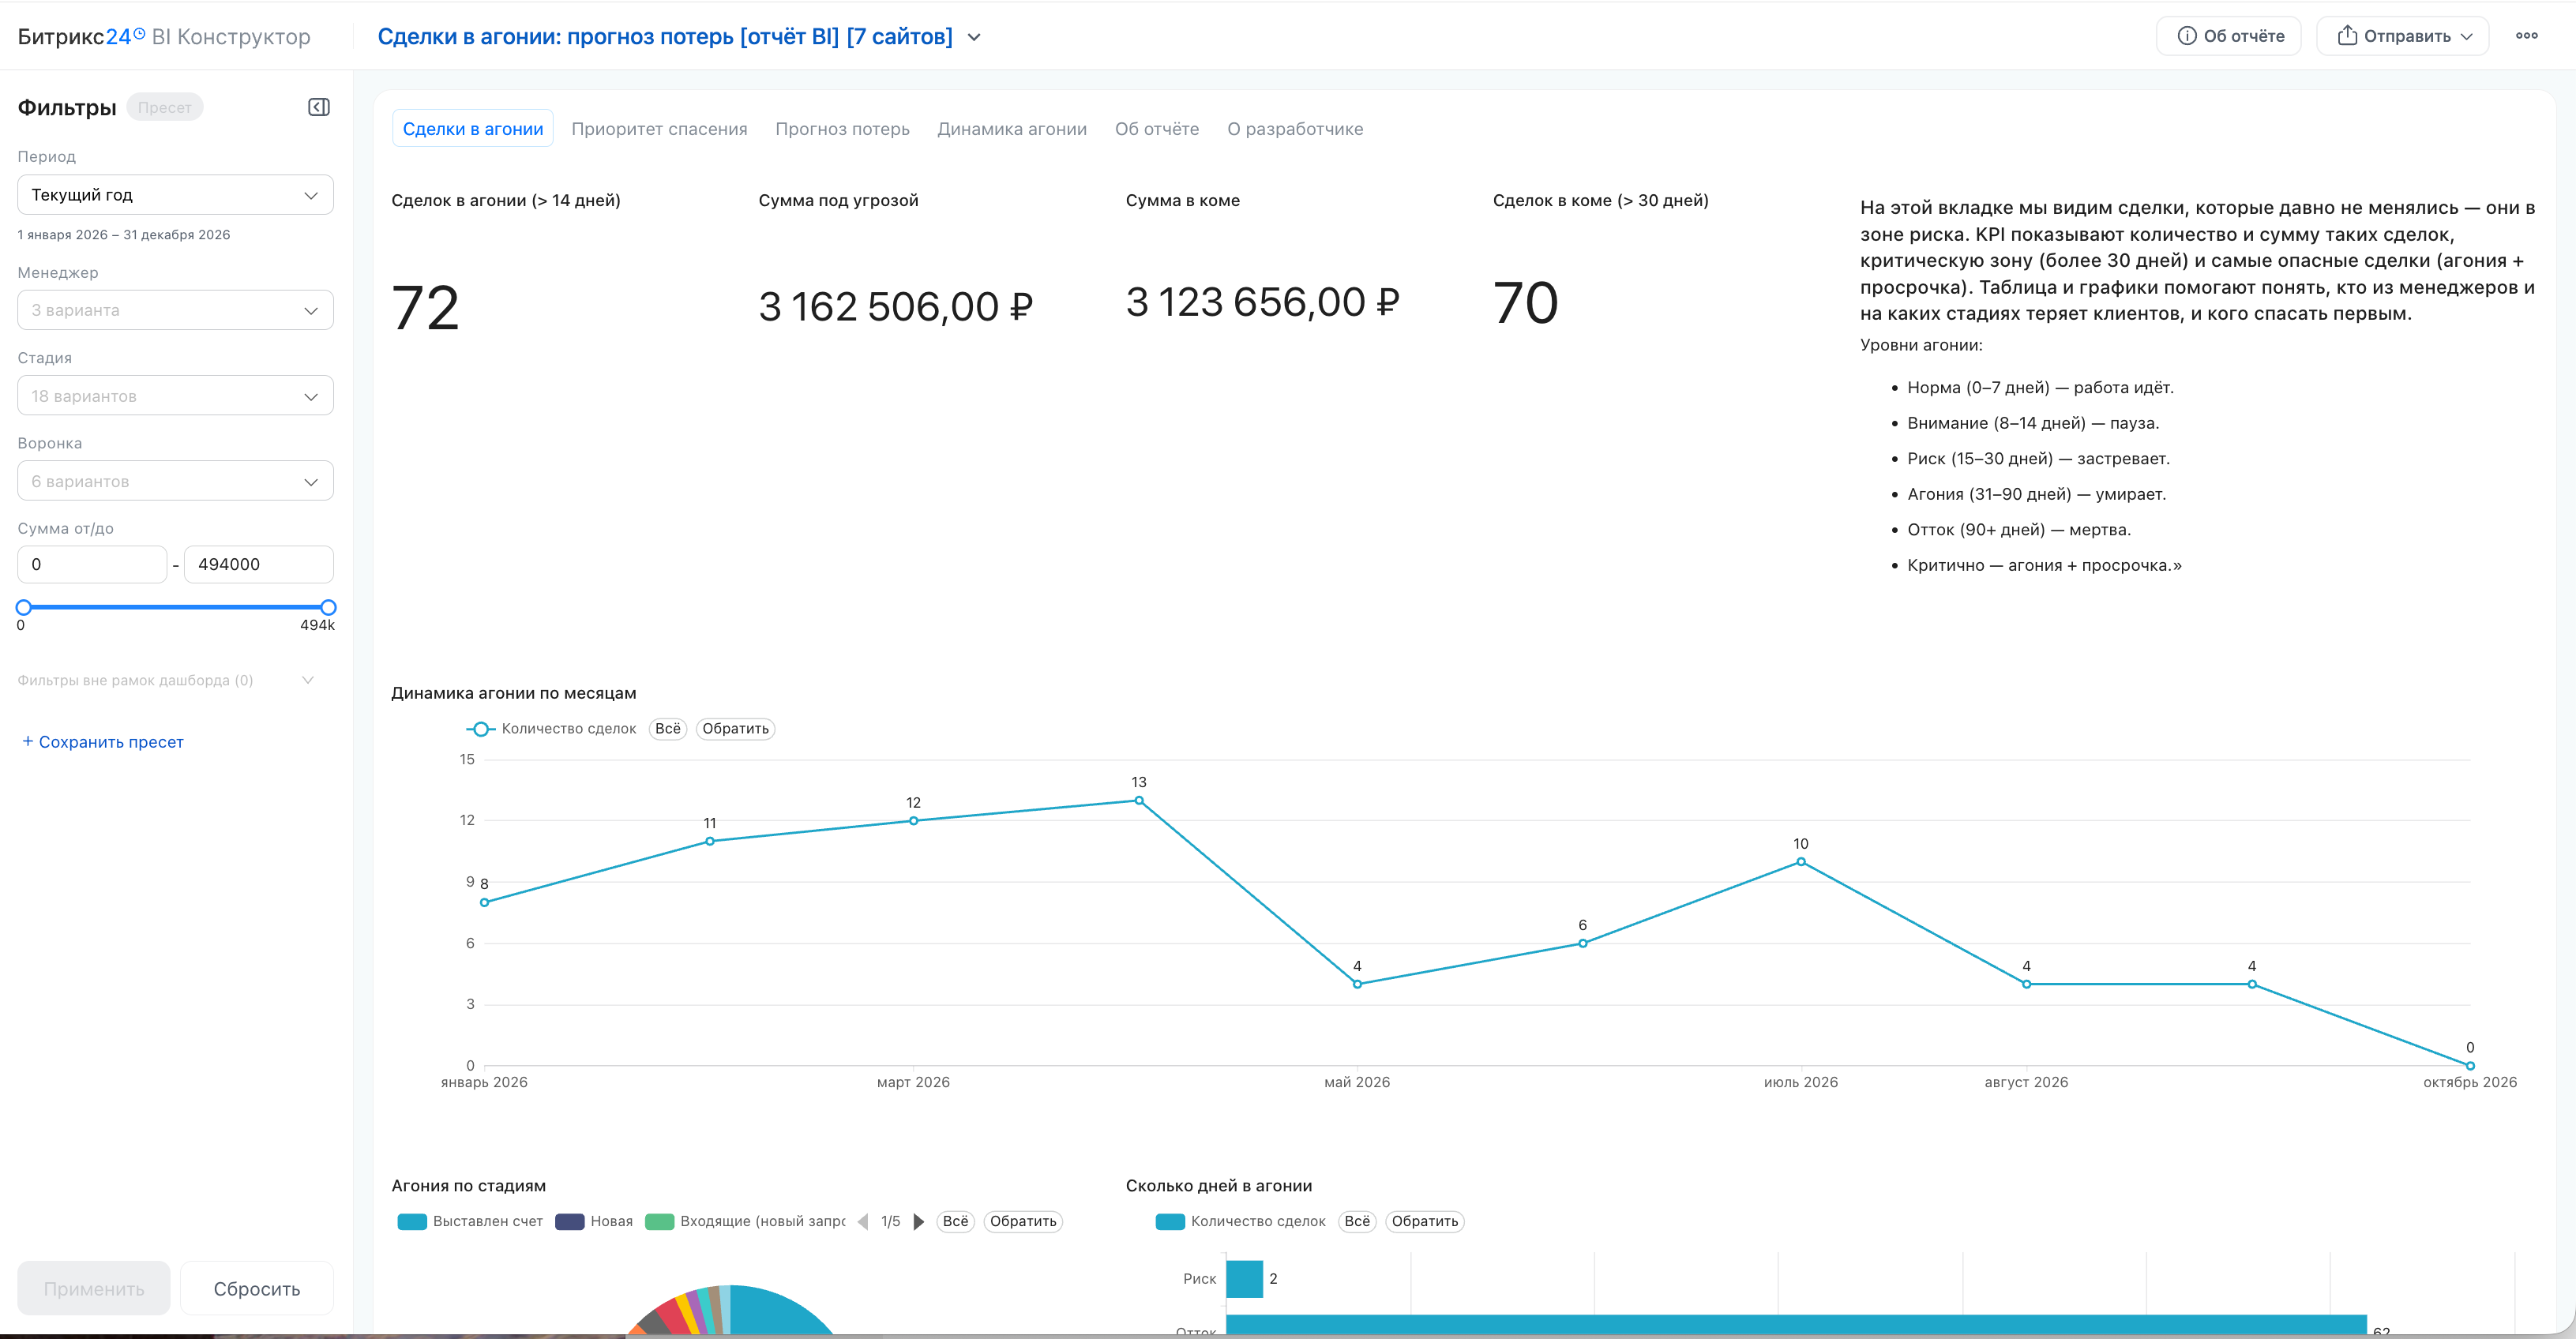Switch to Приоритет спасения tab
The width and height of the screenshot is (2576, 1339).
659,129
